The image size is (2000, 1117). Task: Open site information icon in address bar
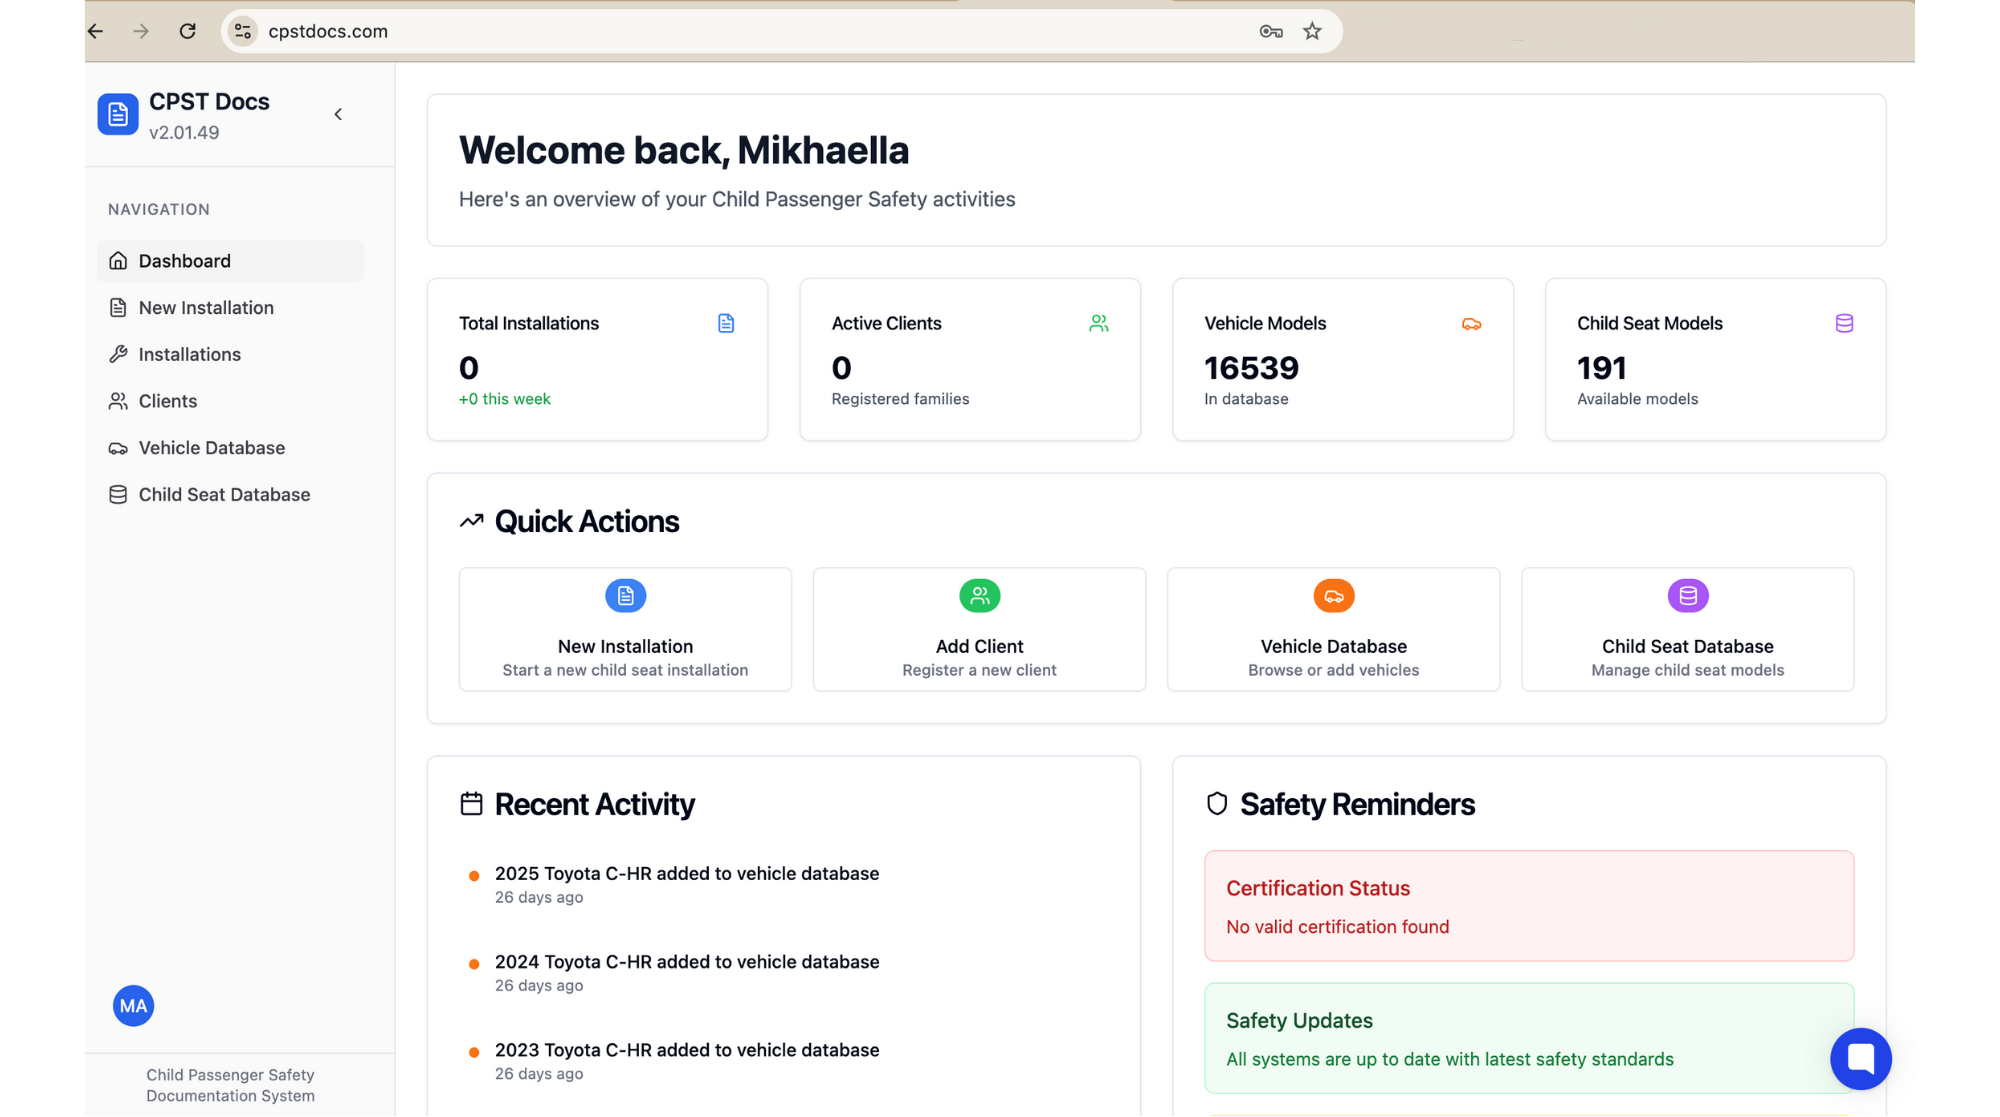click(243, 31)
